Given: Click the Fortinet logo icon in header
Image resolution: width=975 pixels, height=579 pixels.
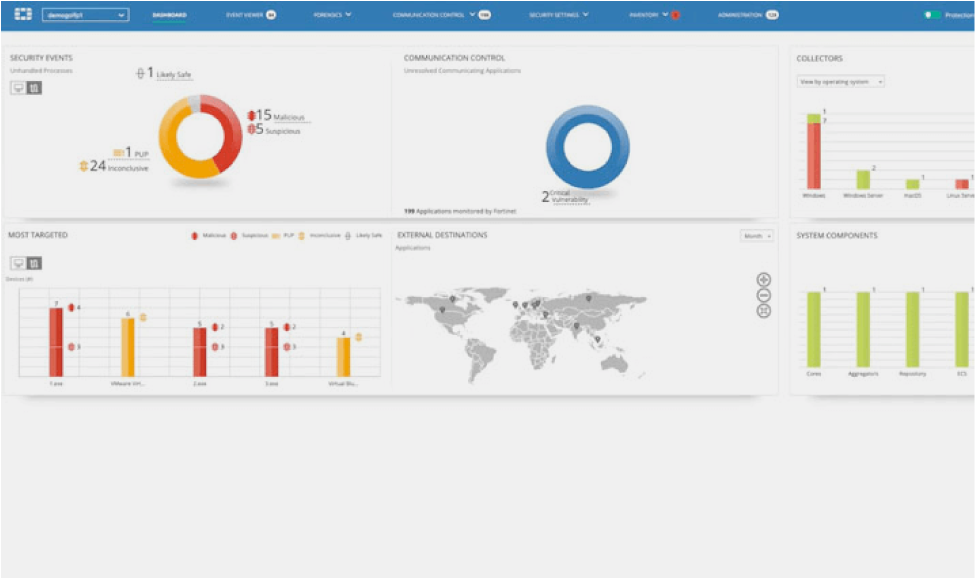Looking at the screenshot, I should pyautogui.click(x=23, y=14).
